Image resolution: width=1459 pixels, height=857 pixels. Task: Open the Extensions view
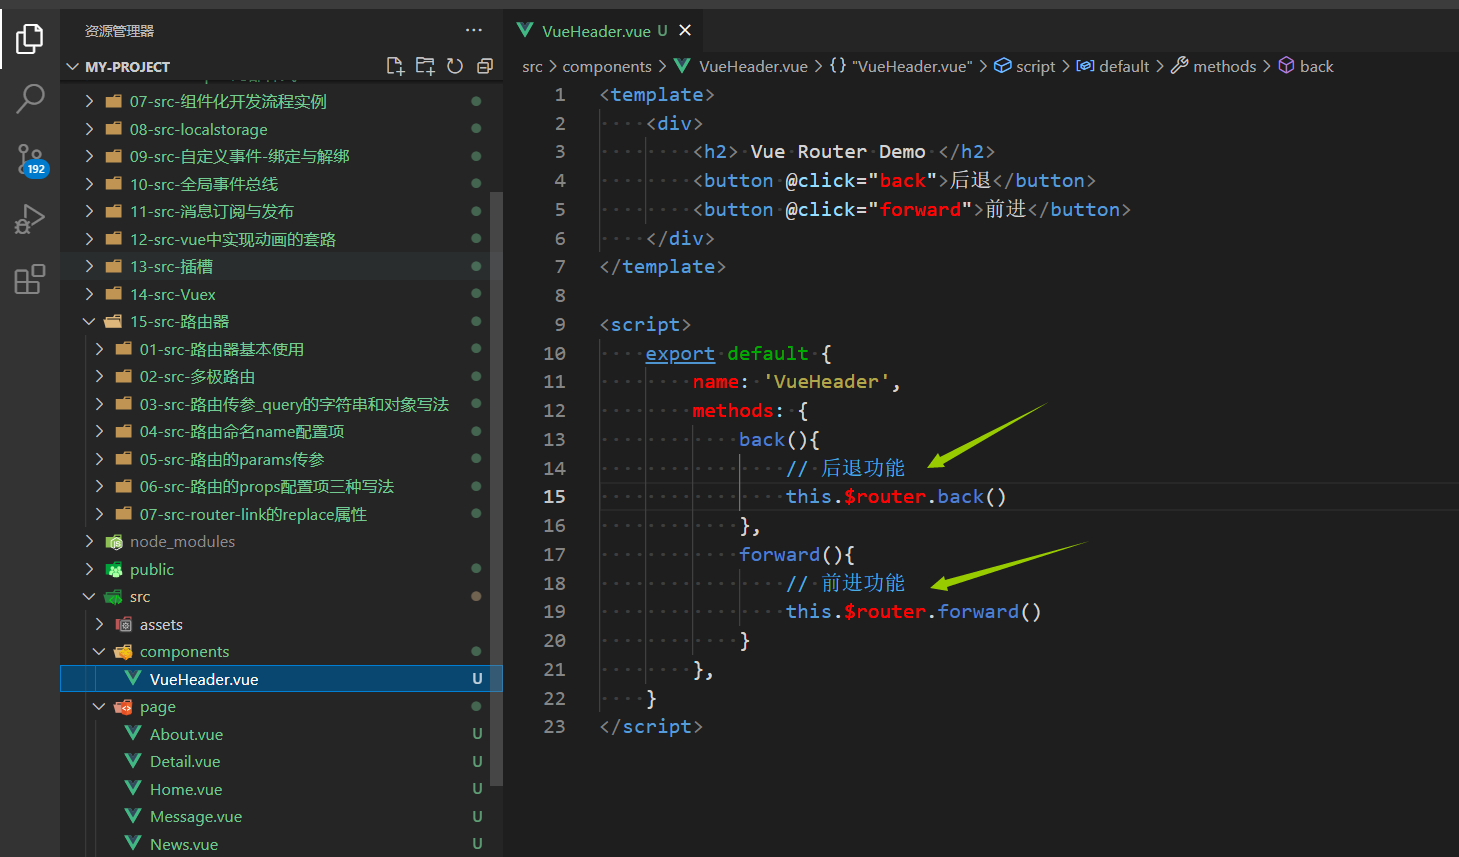[x=30, y=279]
